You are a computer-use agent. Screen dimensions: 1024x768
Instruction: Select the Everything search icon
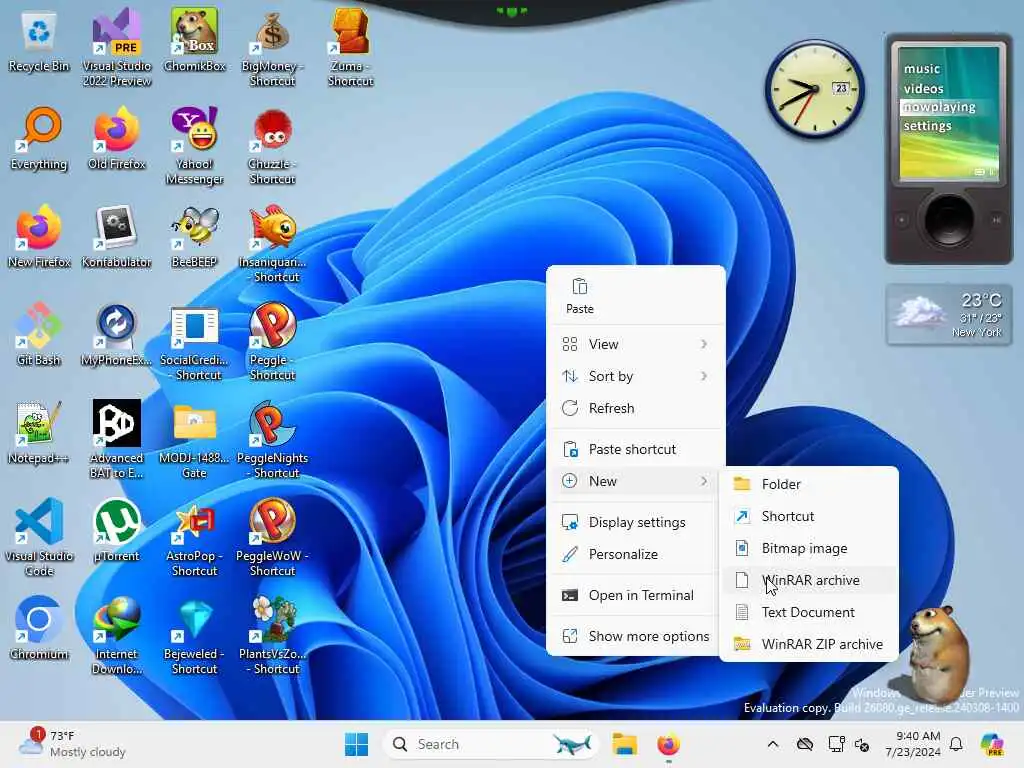[x=39, y=138]
